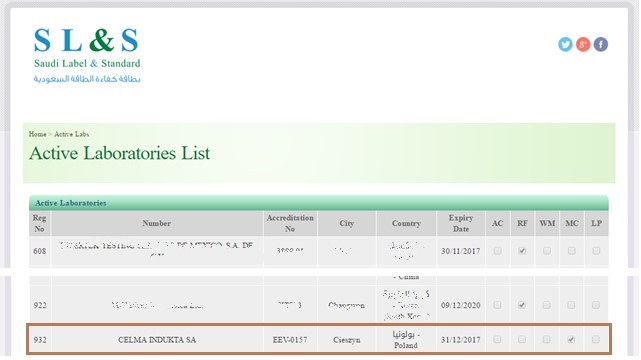Select accreditation number EEV-0157
This screenshot has height=360, width=641.
(x=290, y=340)
